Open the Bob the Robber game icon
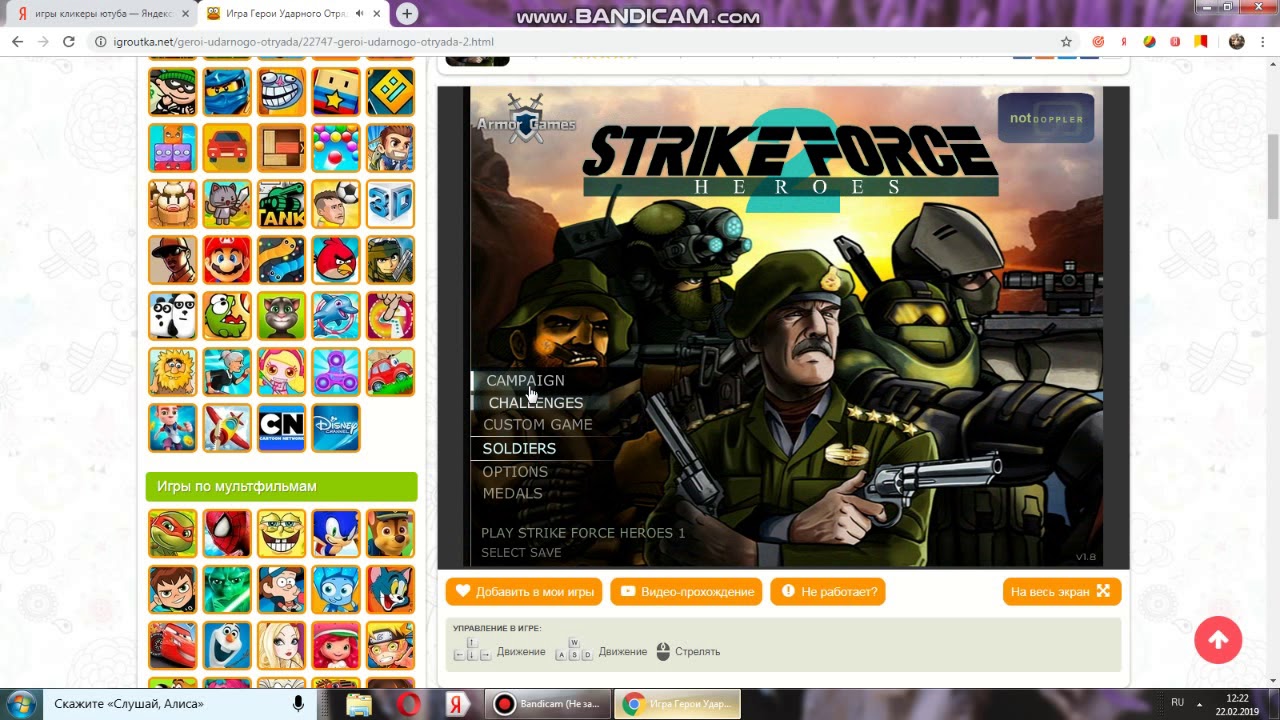 (x=173, y=92)
